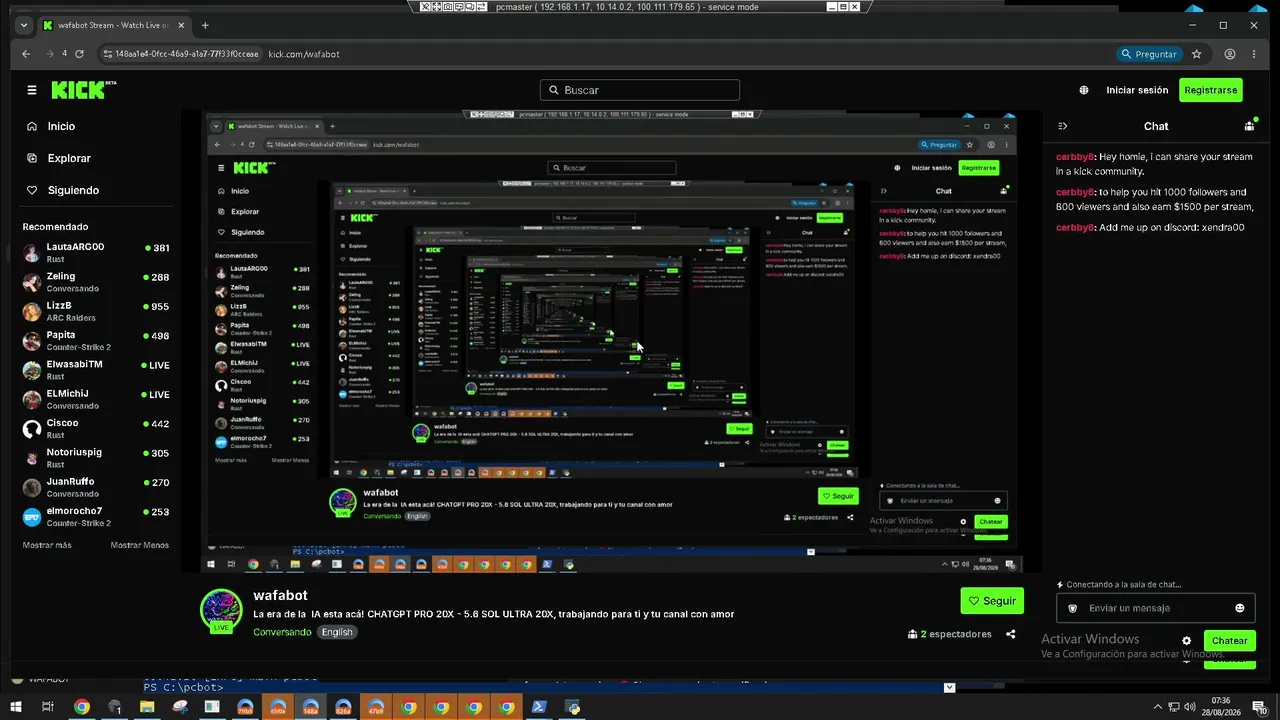Open the language globe icon

click(1084, 90)
